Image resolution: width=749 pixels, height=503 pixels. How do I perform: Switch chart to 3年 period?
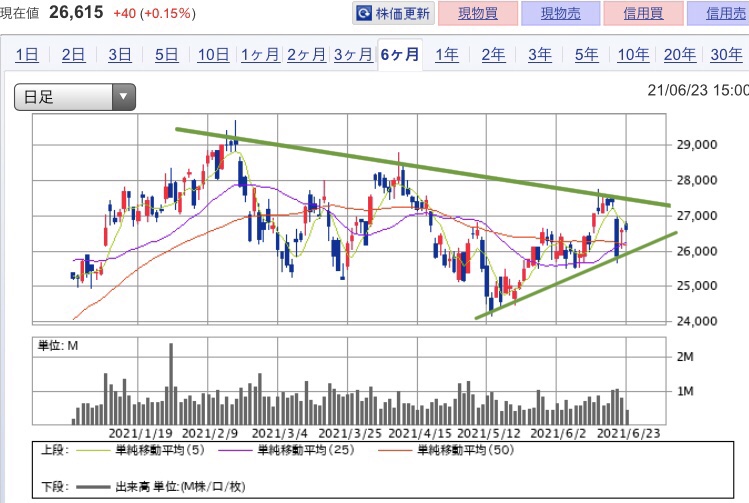tap(540, 55)
